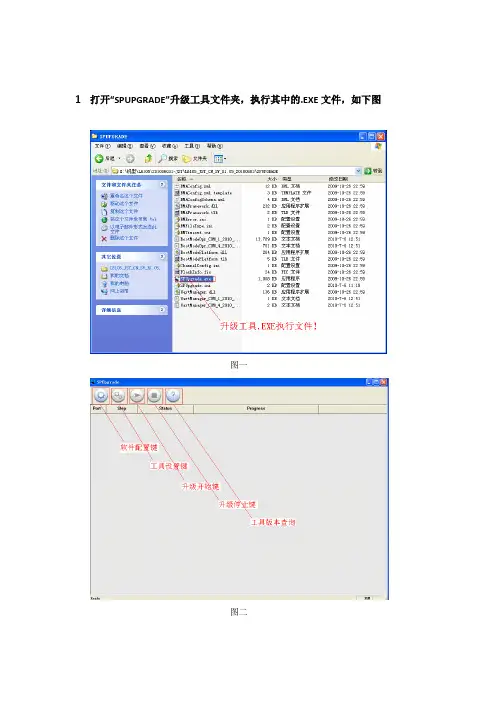Collapse the Other Places panel
The height and width of the screenshot is (702, 496).
(162, 256)
